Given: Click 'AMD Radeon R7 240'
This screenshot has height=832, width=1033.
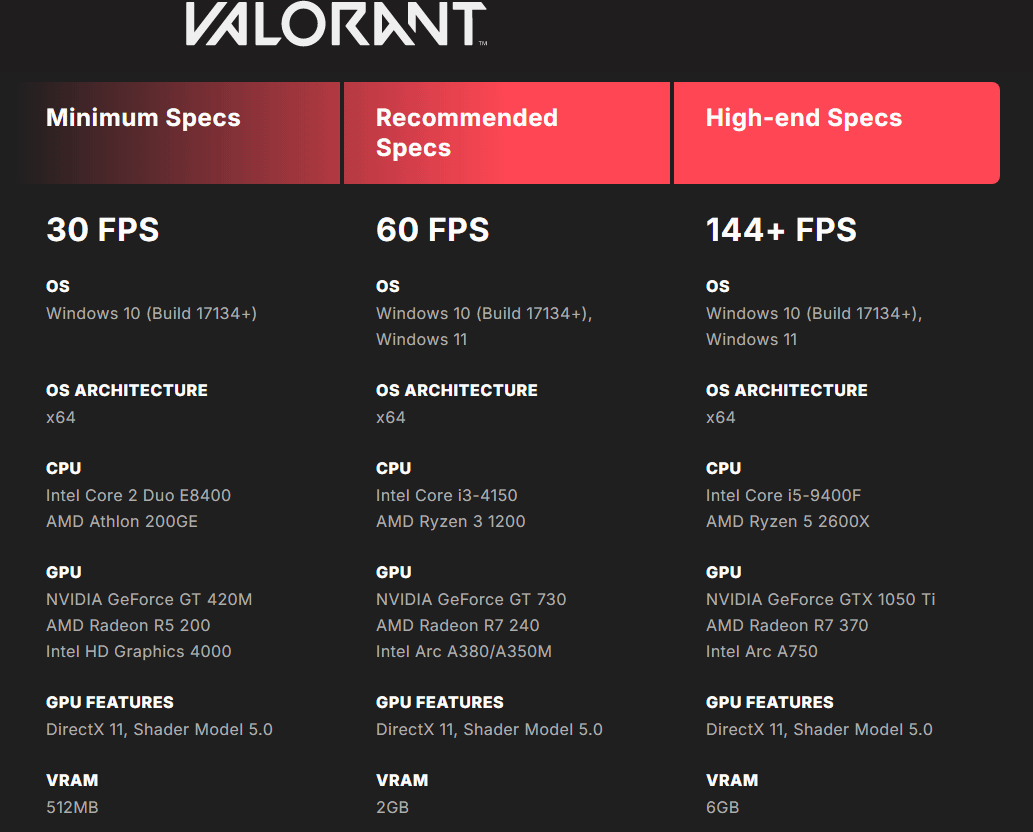Looking at the screenshot, I should (458, 626).
